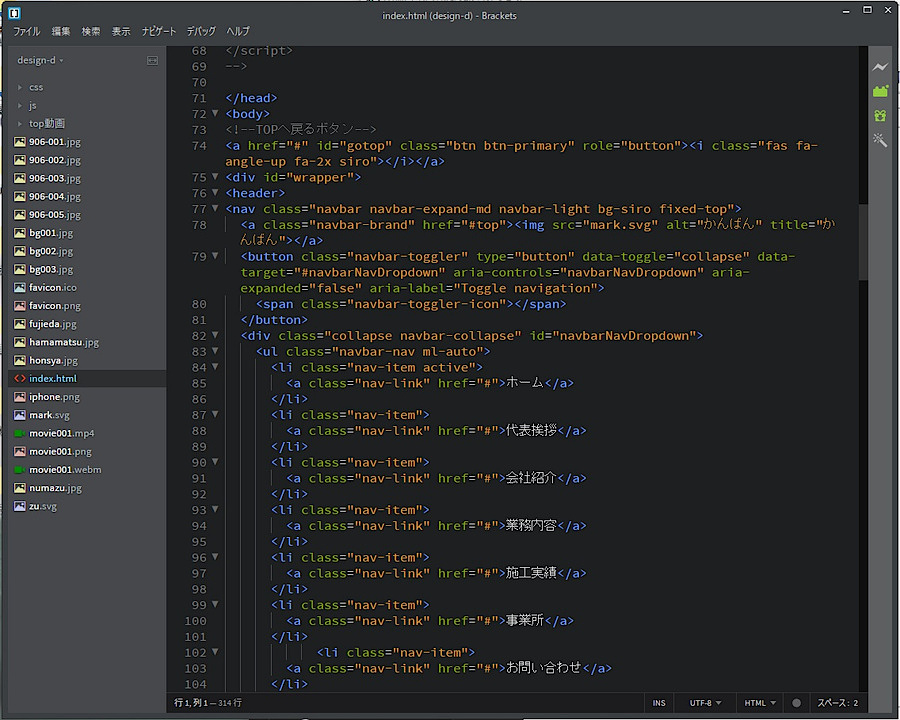900x720 pixels.
Task: Open the HTML language mode dropdown
Action: tap(760, 703)
